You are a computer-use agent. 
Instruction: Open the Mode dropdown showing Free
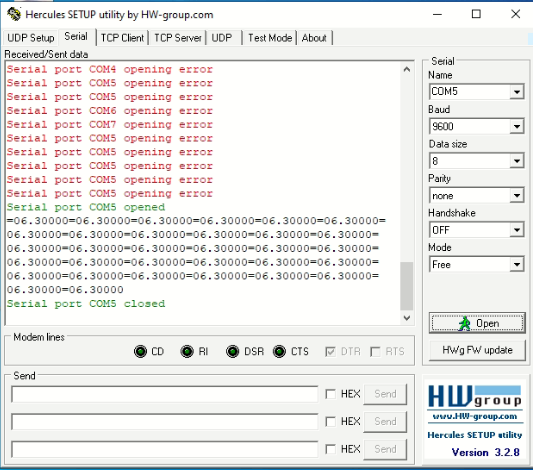point(517,264)
